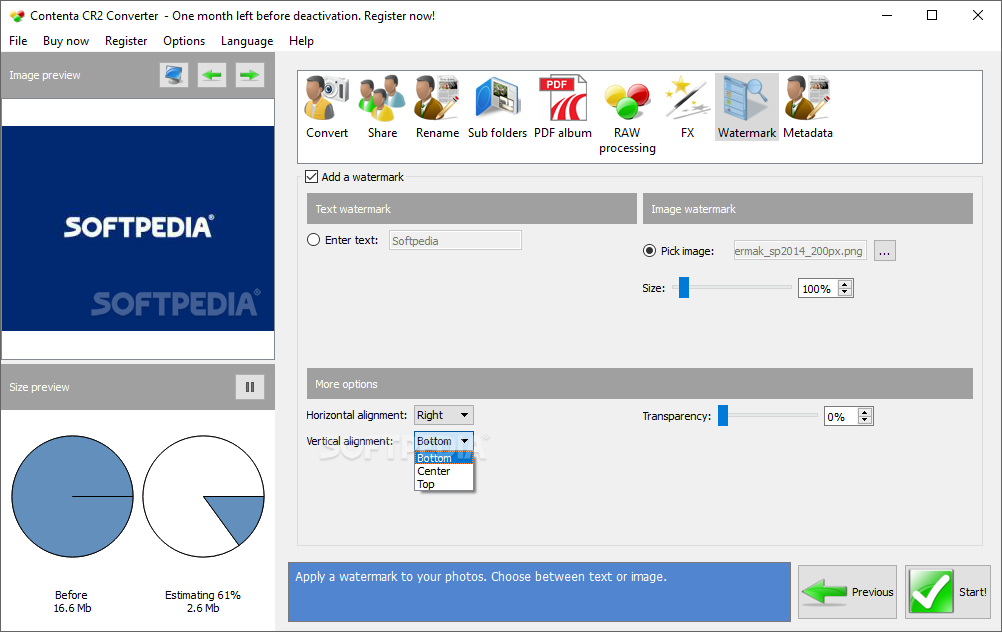Open the Convert section icon
This screenshot has width=1002, height=632.
tap(327, 107)
